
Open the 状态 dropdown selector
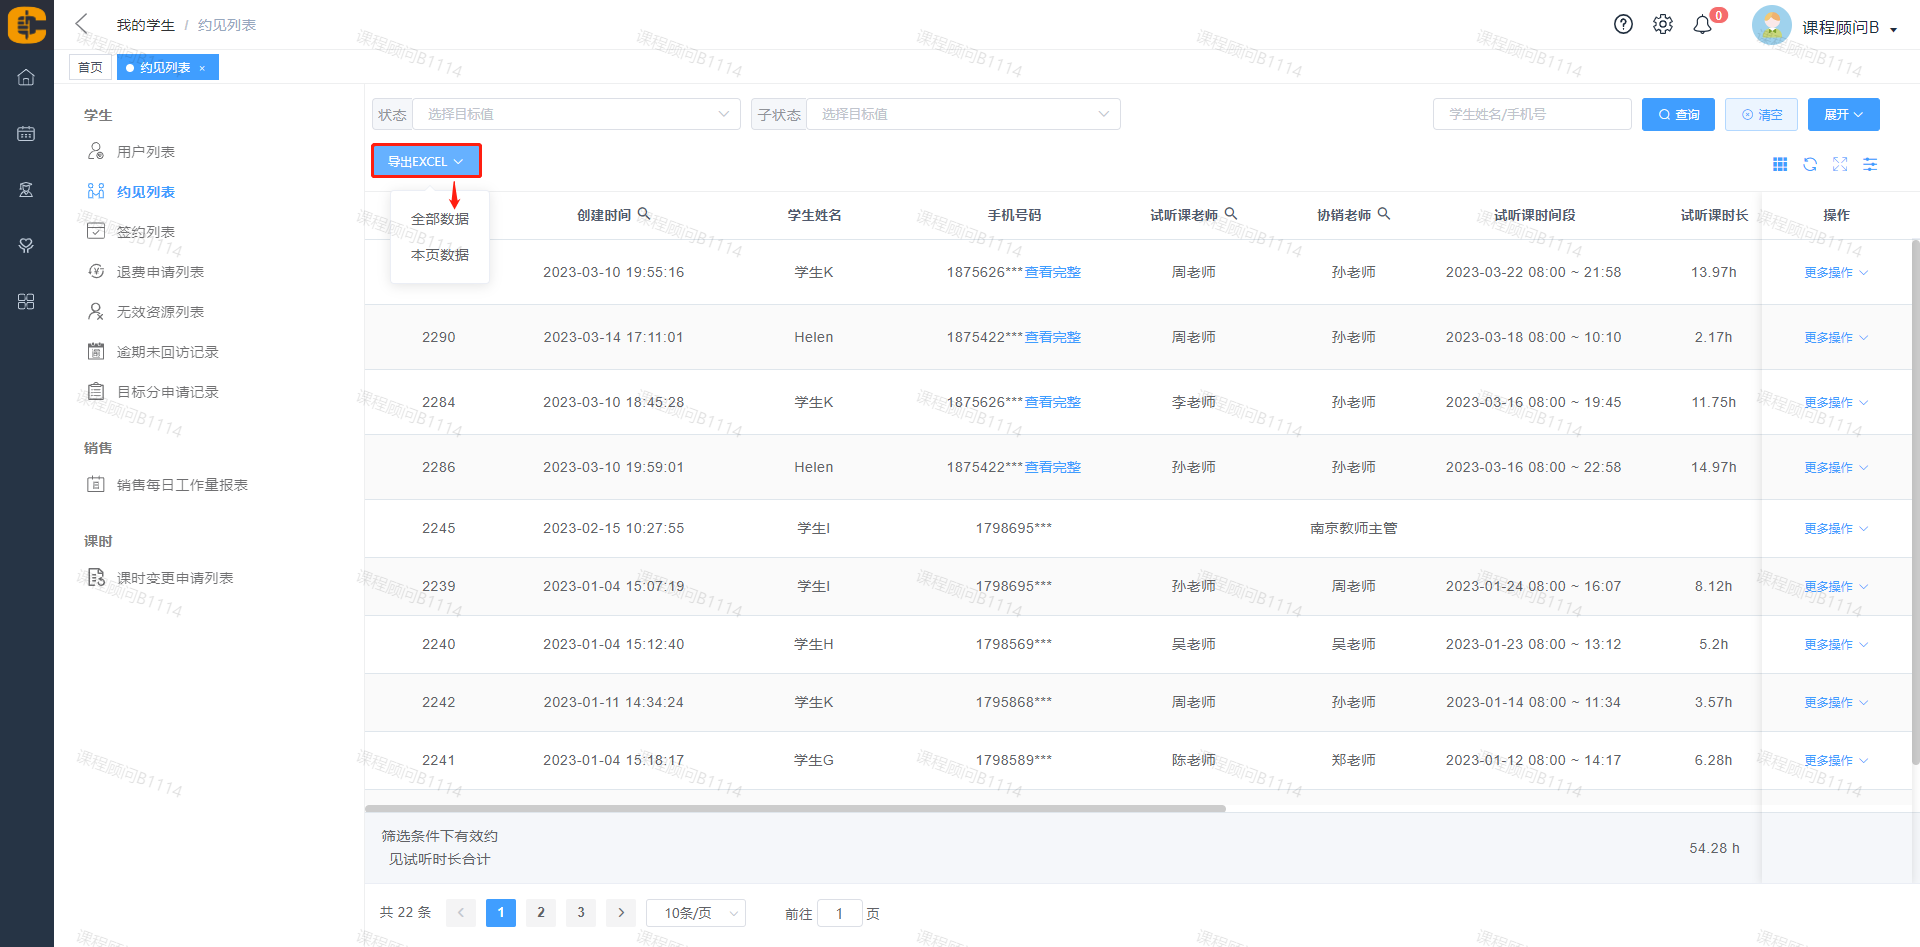[x=576, y=114]
